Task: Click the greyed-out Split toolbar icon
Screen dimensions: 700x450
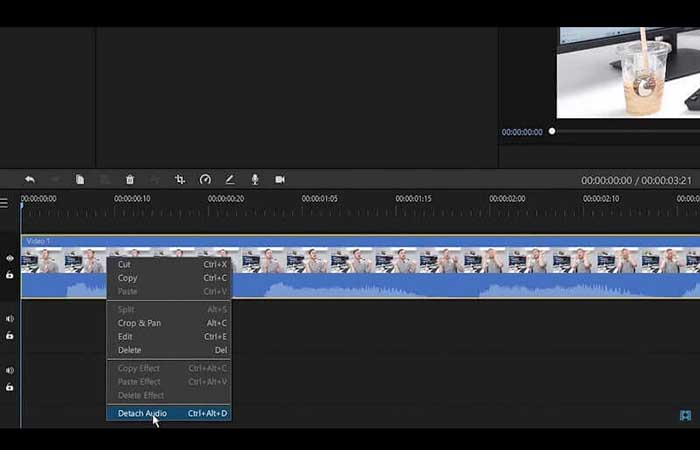Action: pos(155,179)
